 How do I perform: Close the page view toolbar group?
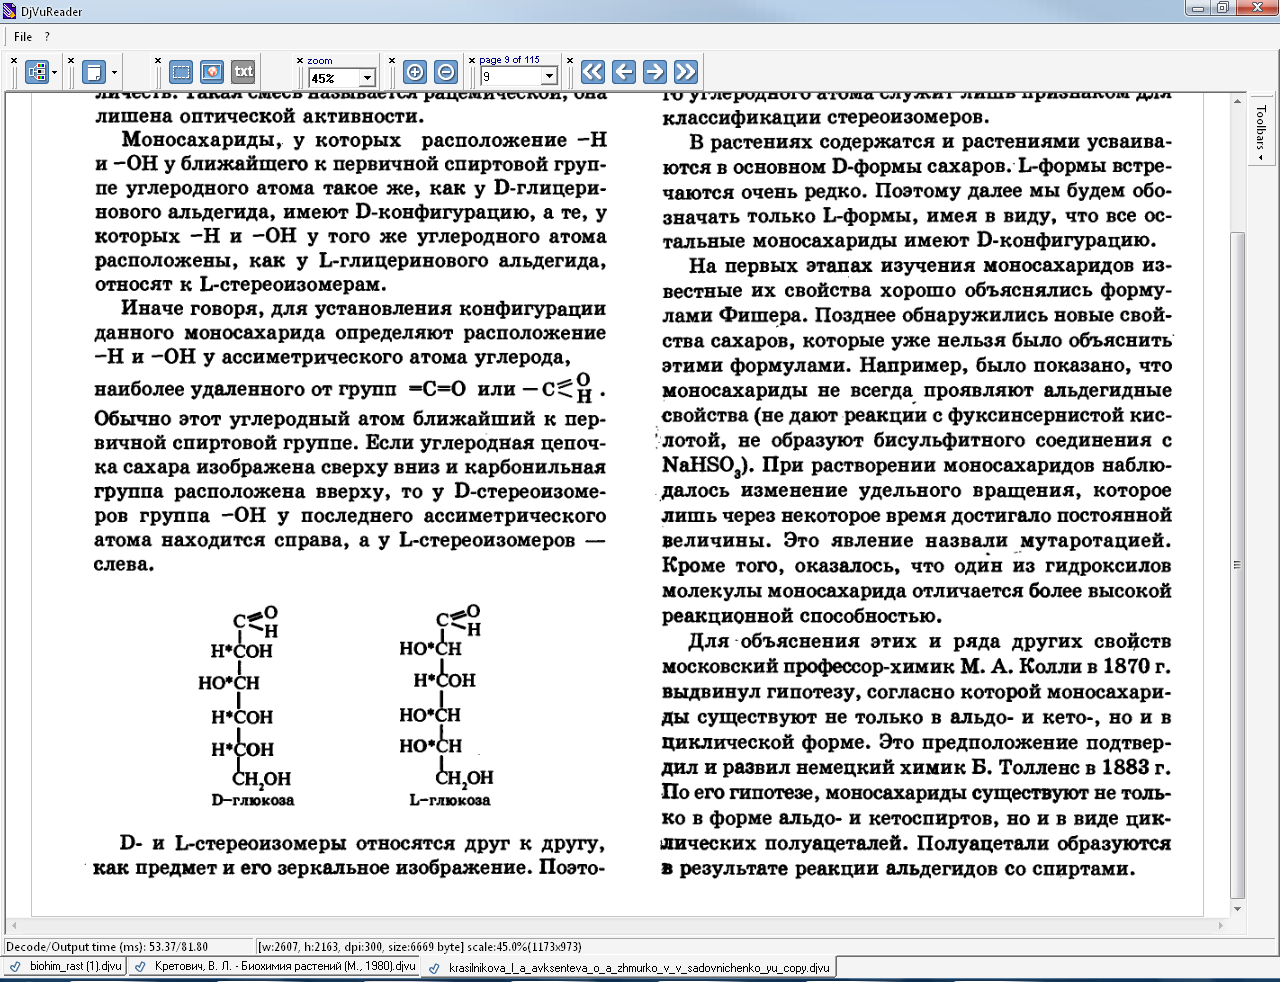70,61
